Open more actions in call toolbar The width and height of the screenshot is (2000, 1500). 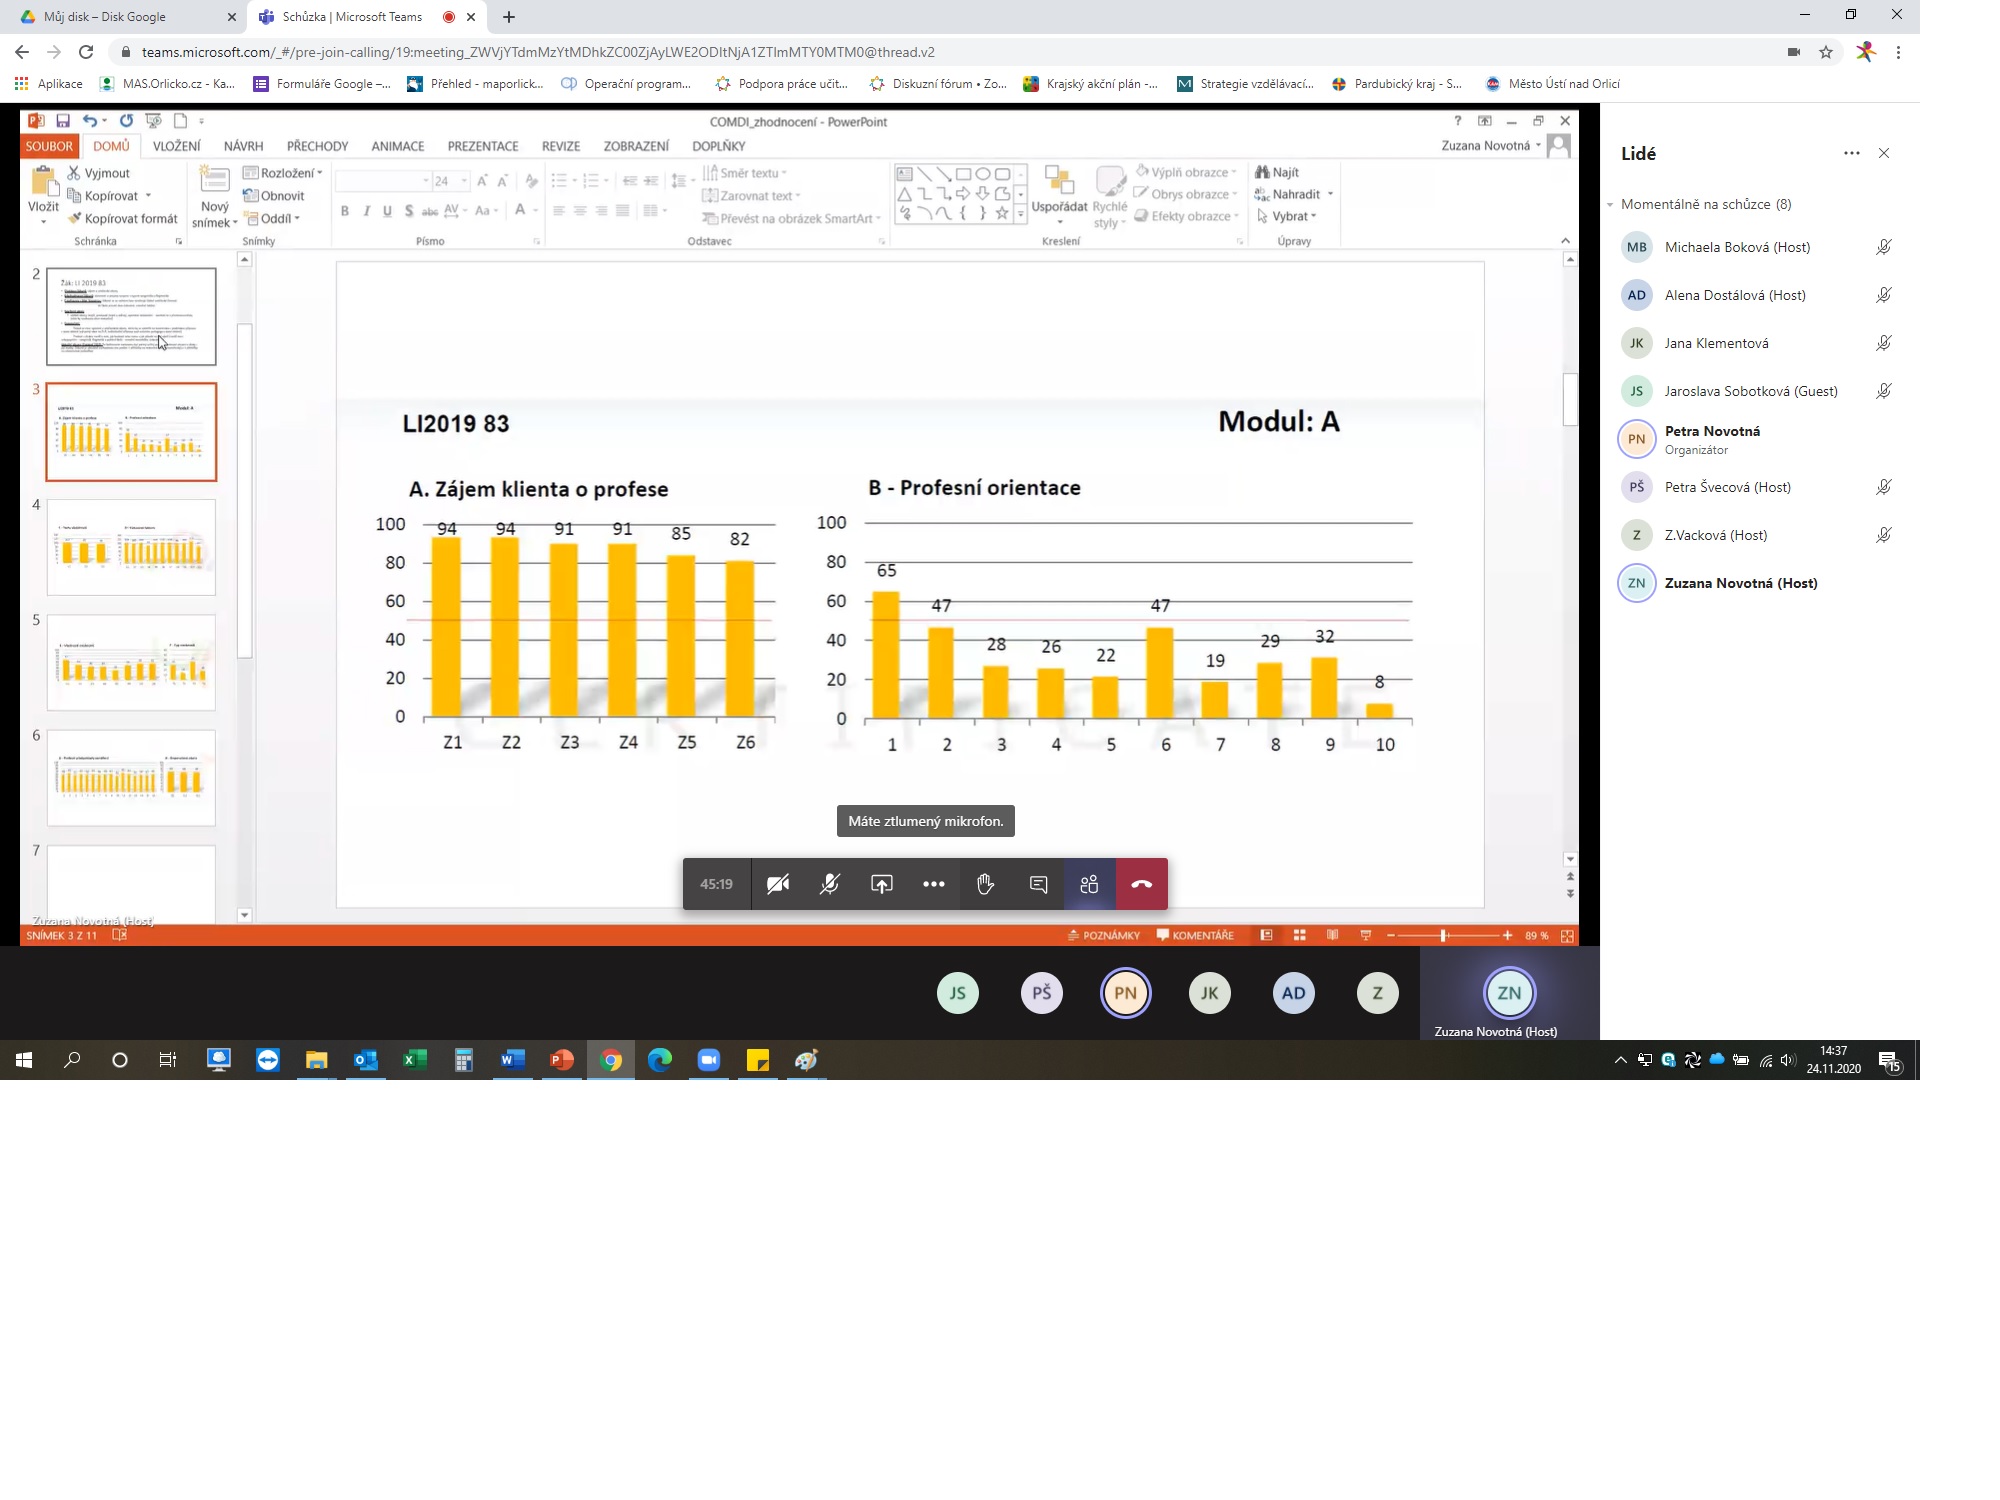coord(933,884)
